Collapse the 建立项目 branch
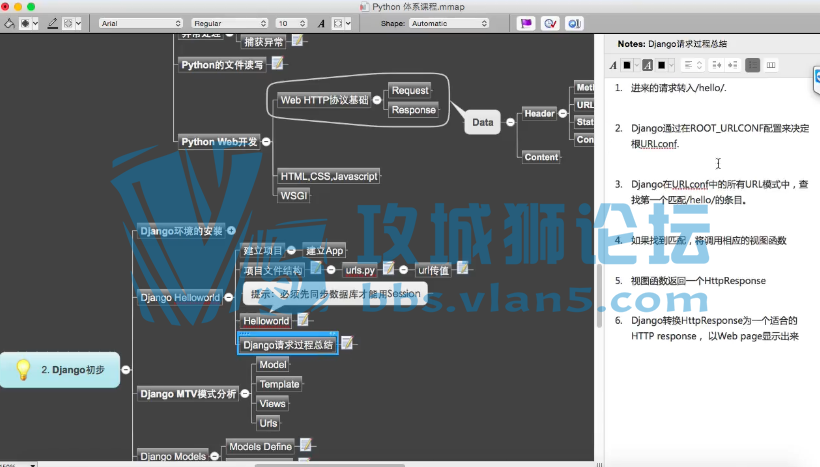The image size is (820, 467). pos(291,250)
